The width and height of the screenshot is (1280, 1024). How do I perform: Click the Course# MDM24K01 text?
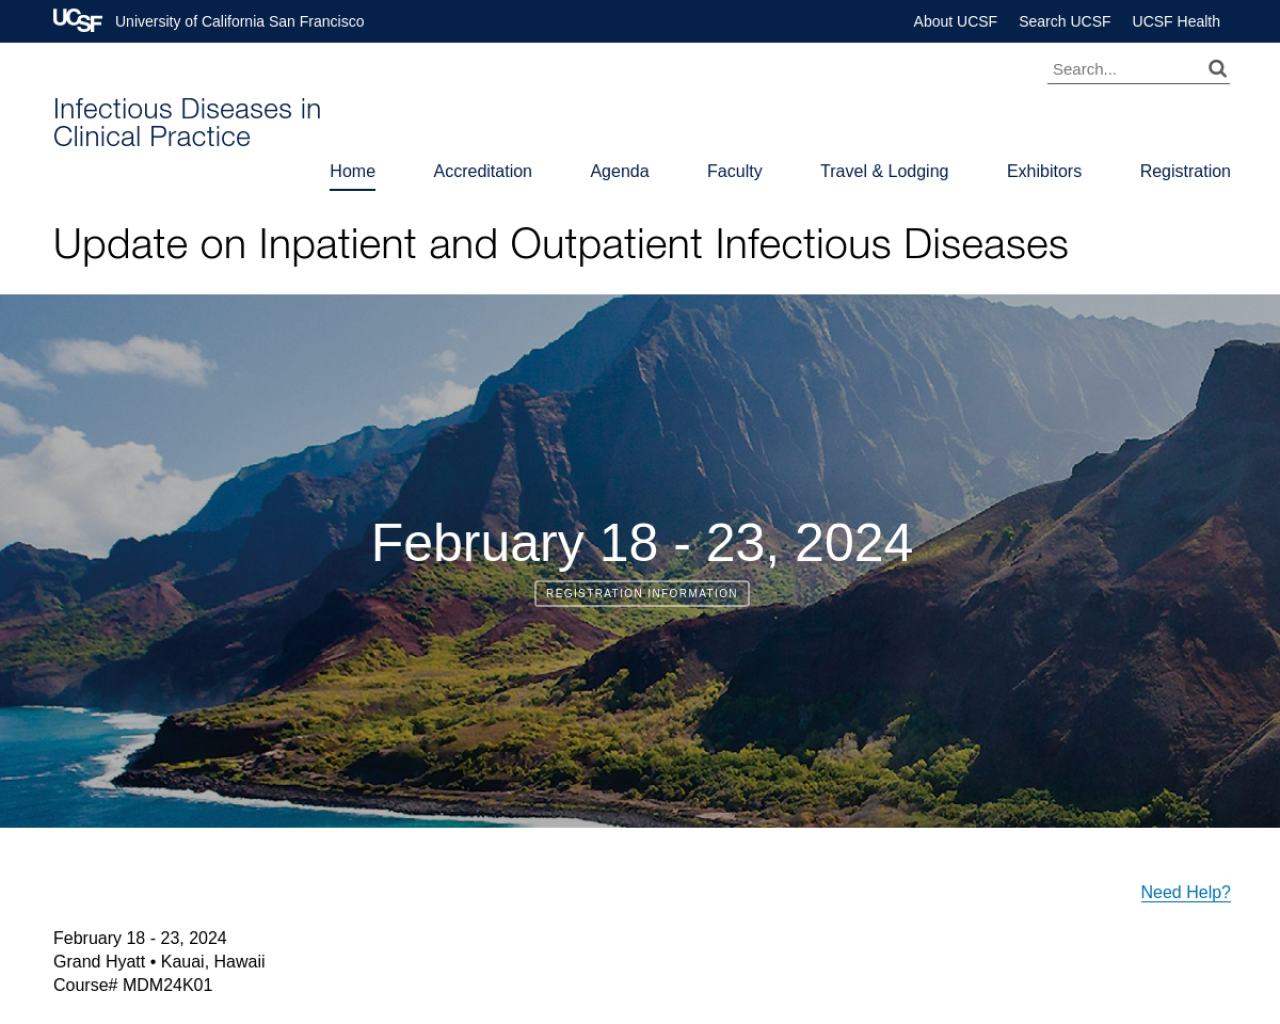pos(133,985)
